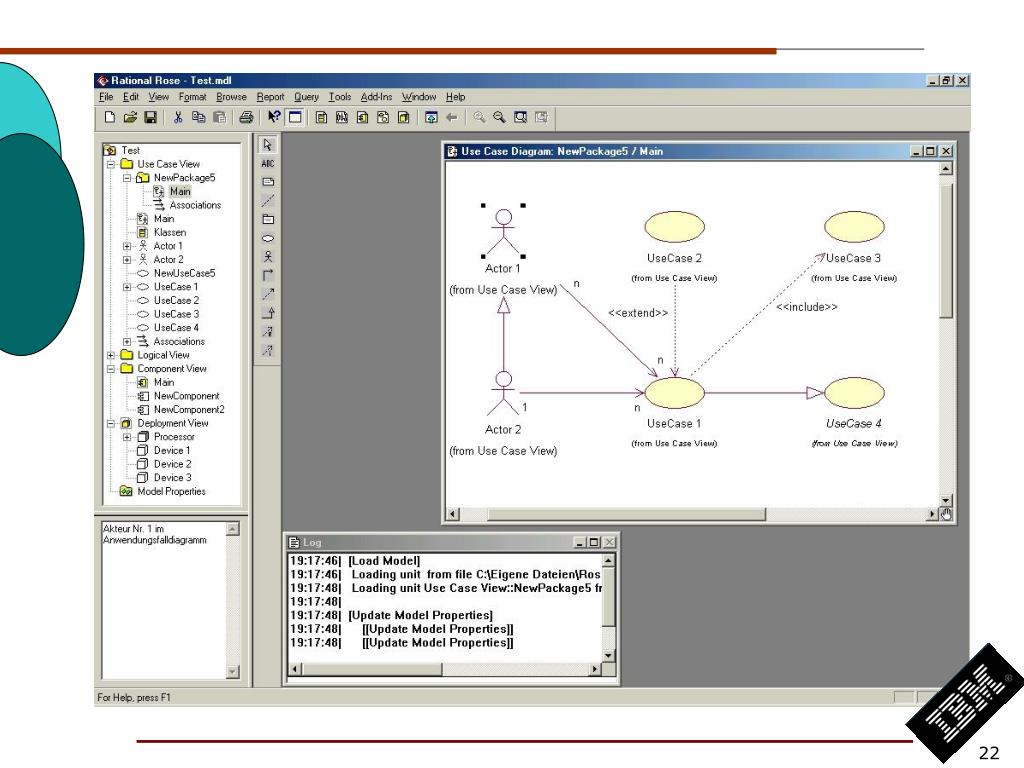Click the Browse Interaction Diagram icon

(x=342, y=117)
